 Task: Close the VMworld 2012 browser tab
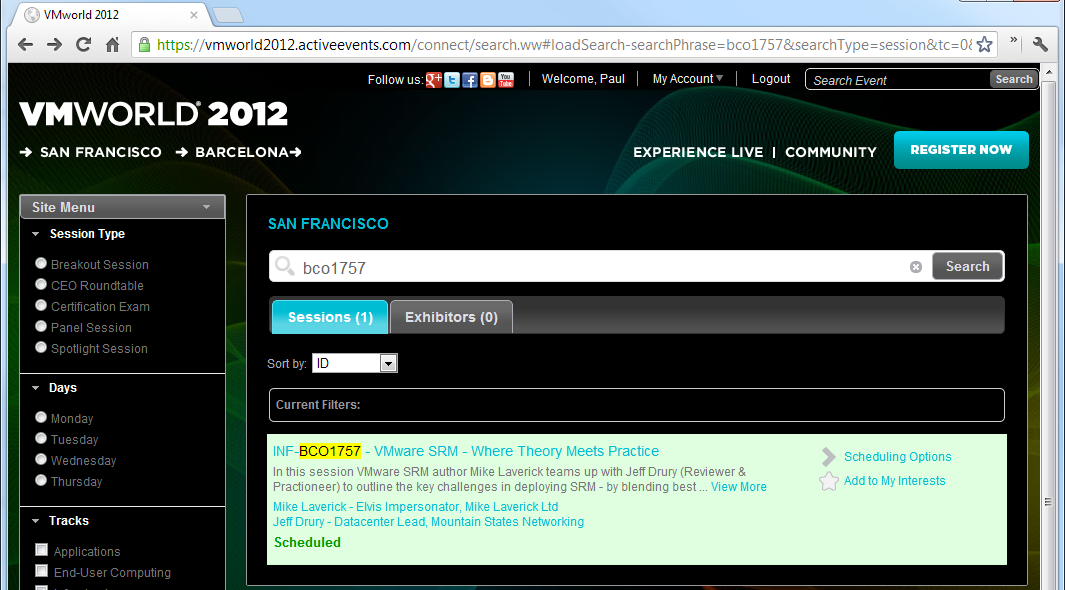[x=194, y=14]
